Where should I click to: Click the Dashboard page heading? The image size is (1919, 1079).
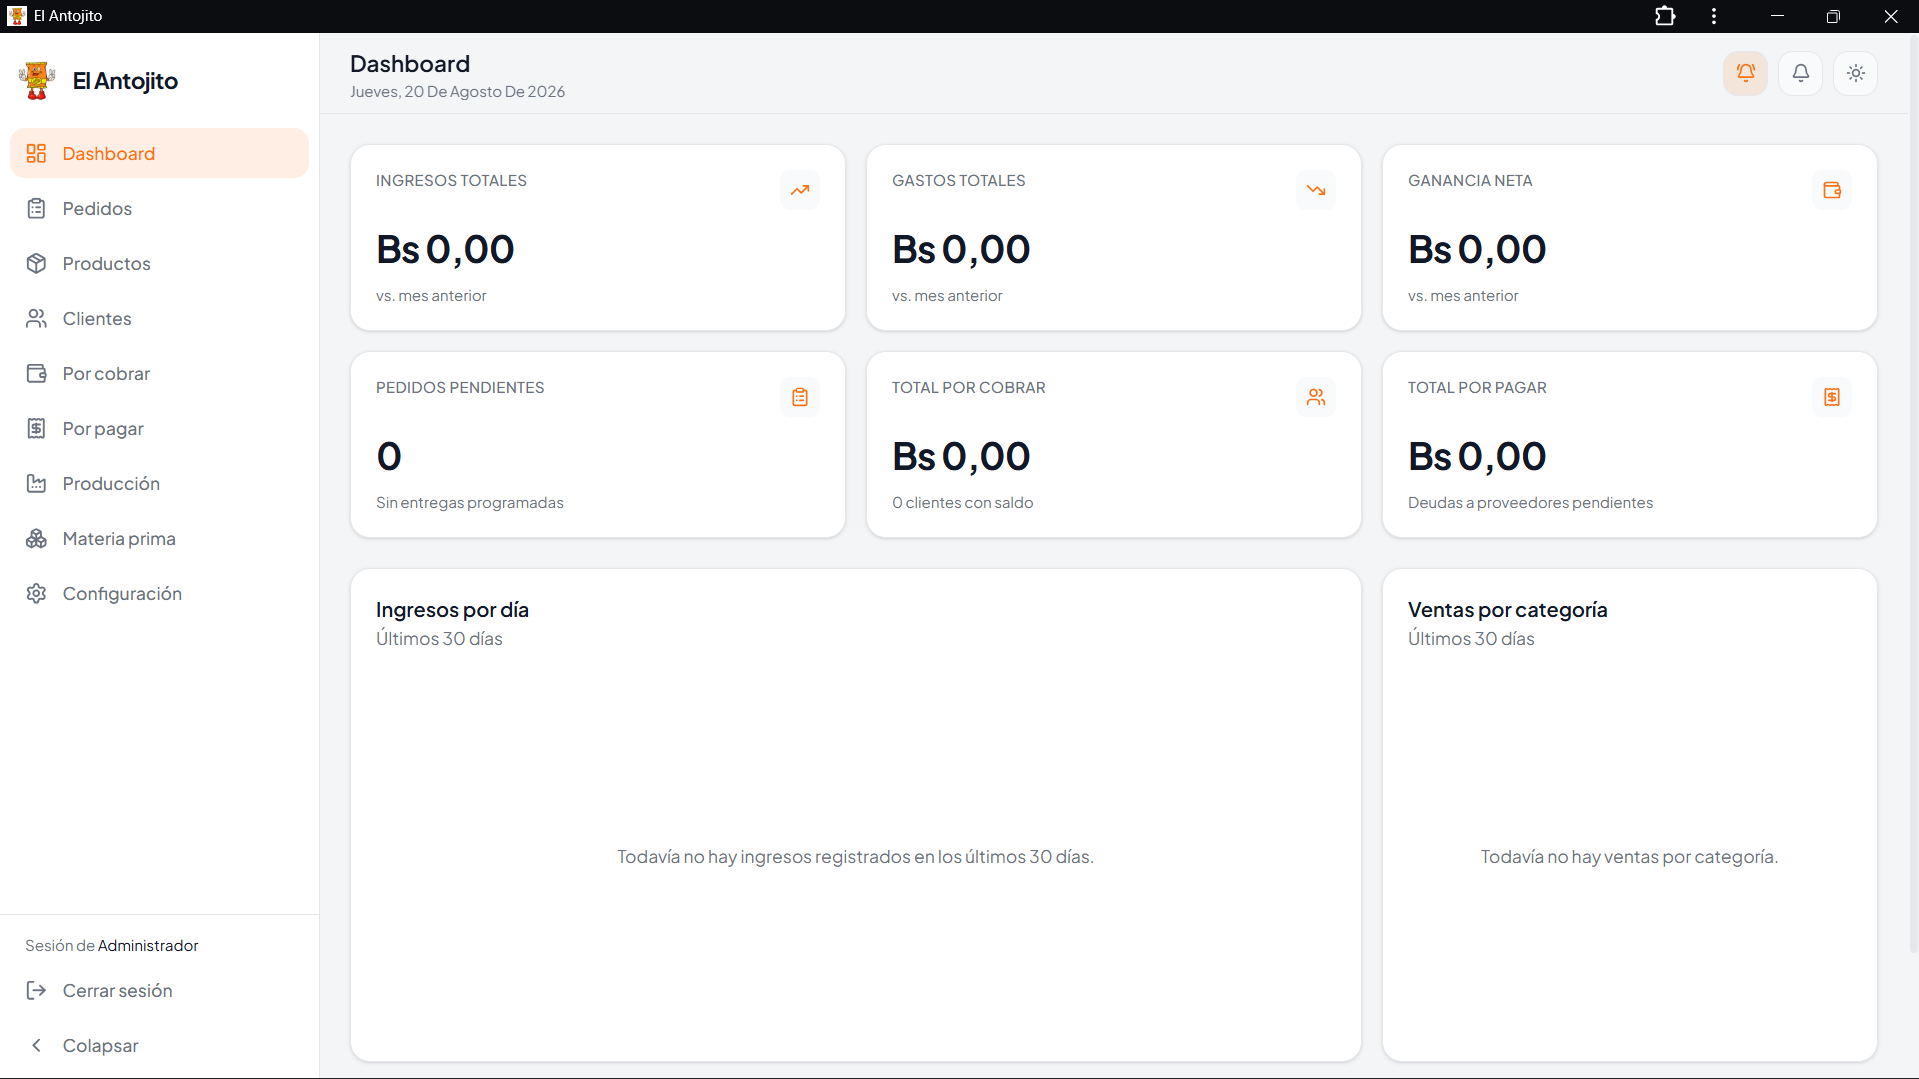410,63
